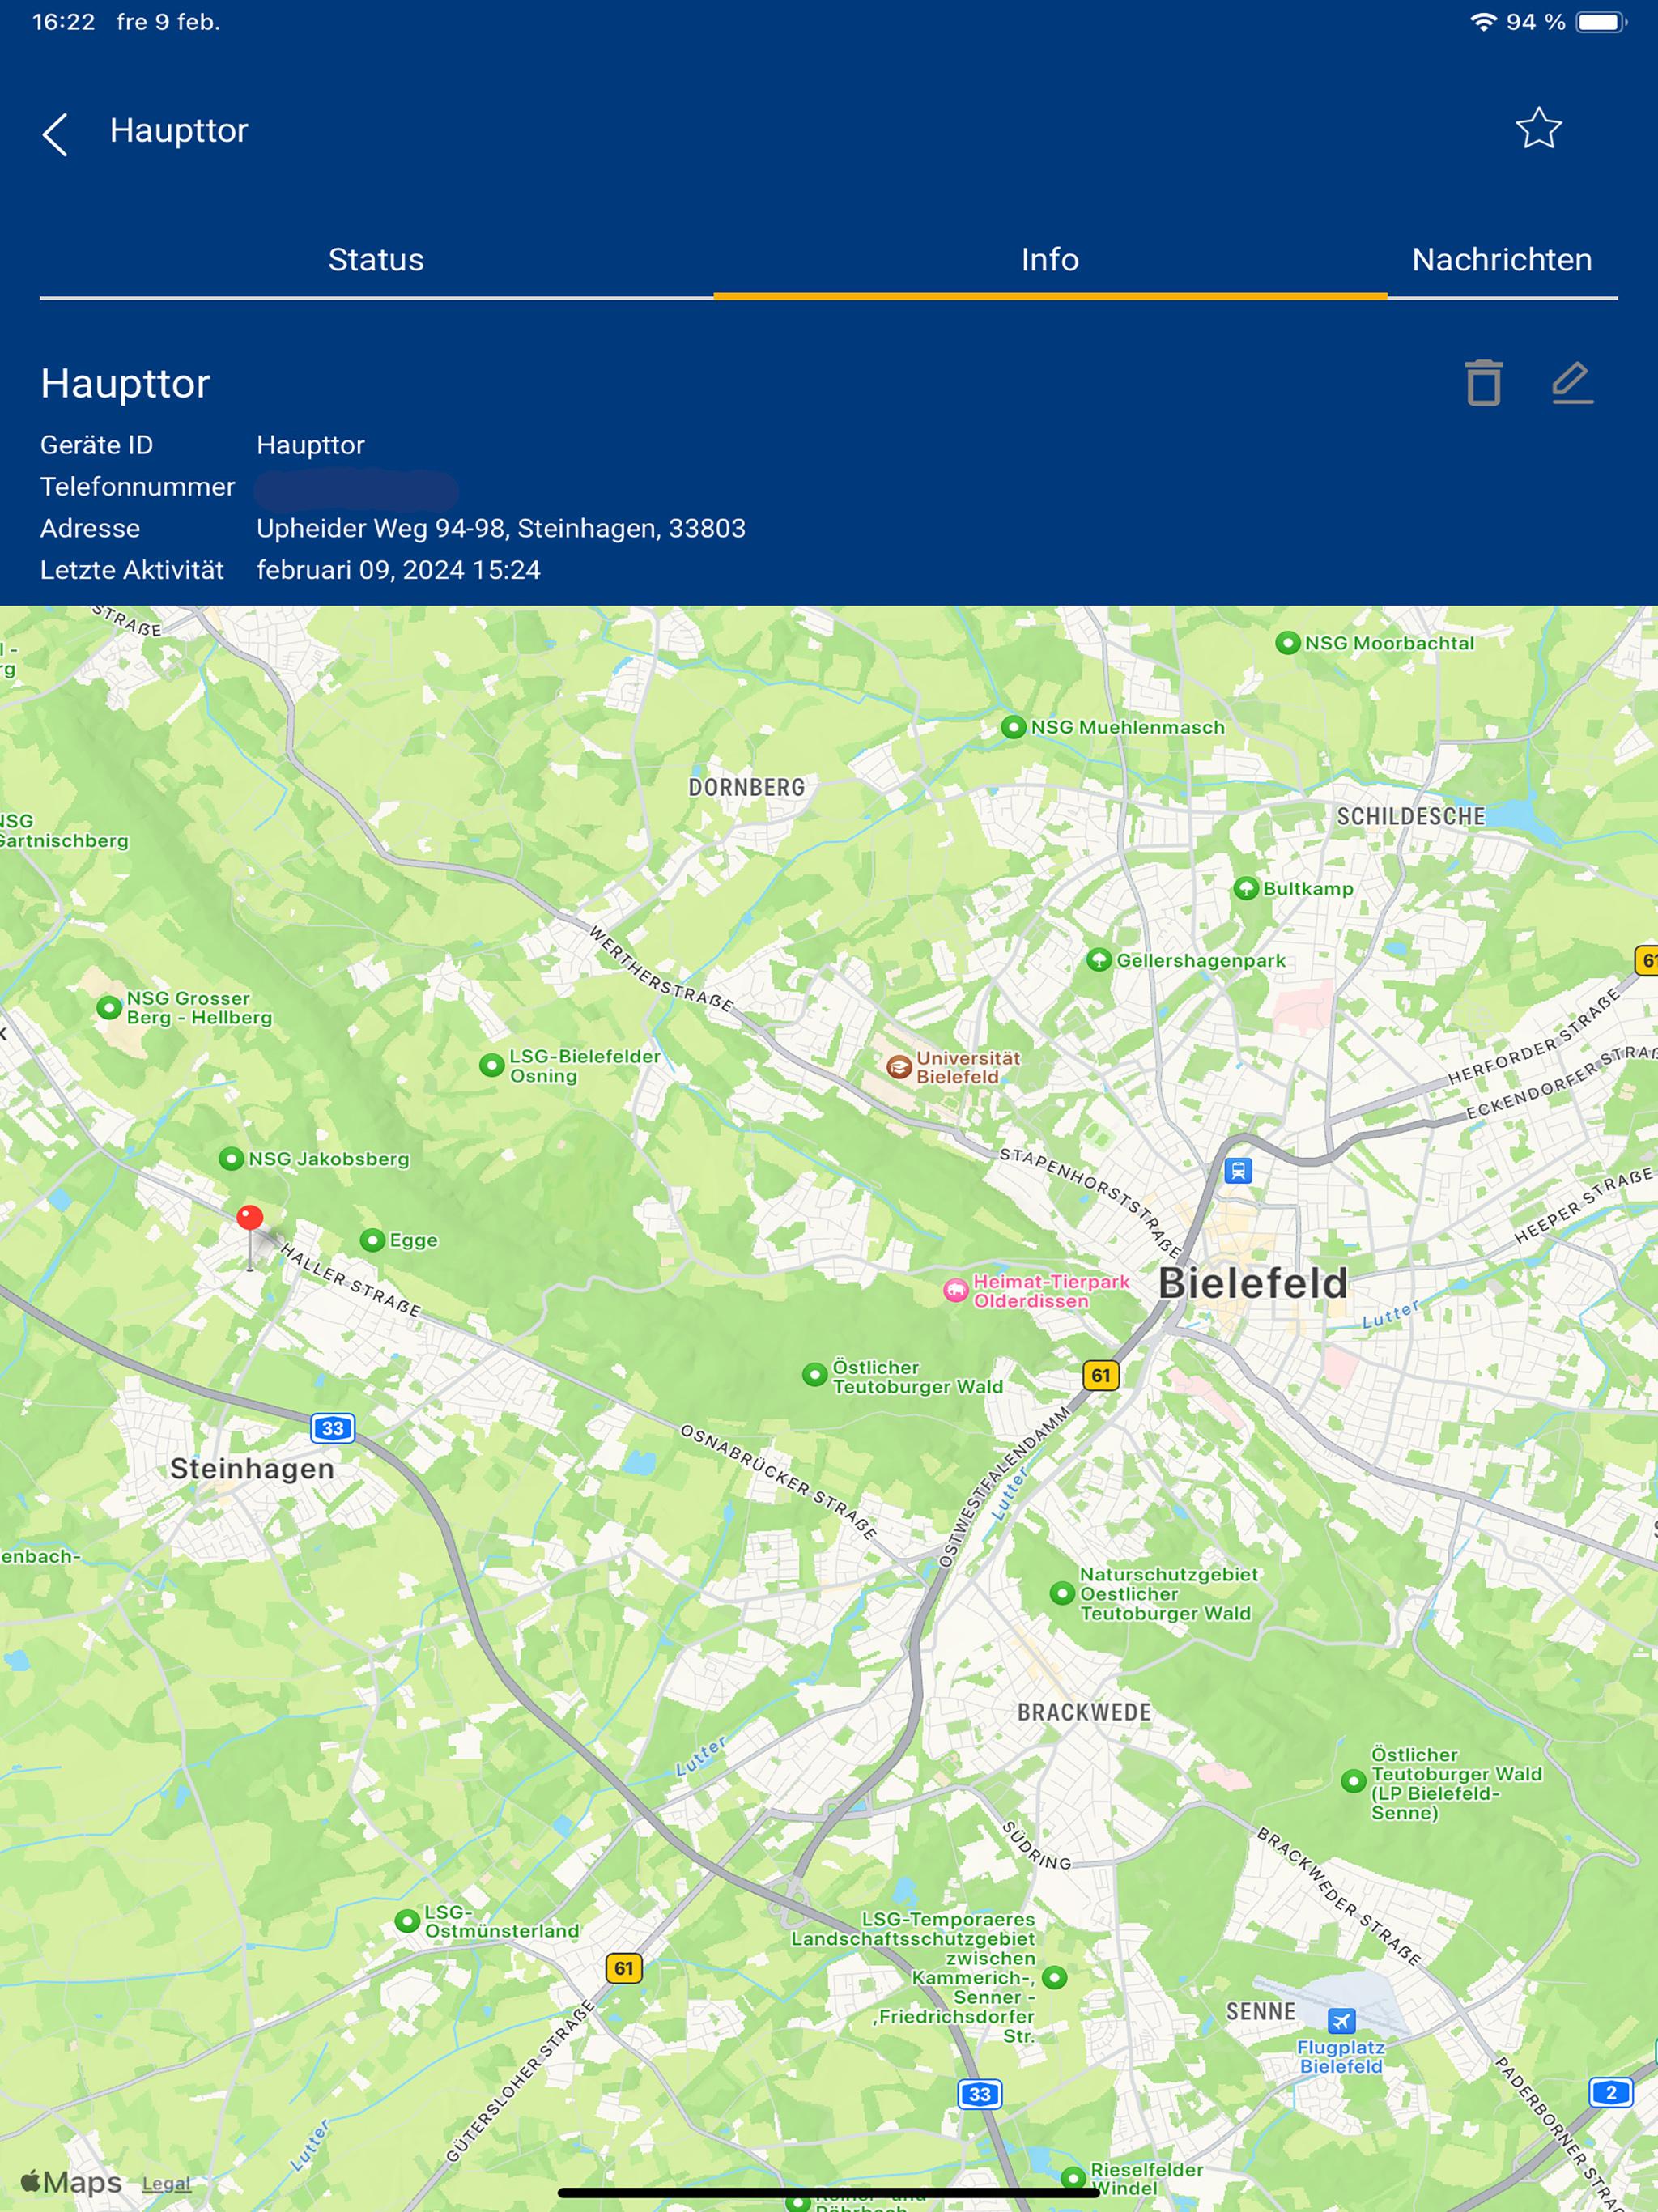Tap the Bielefeld city label

tap(1253, 1283)
